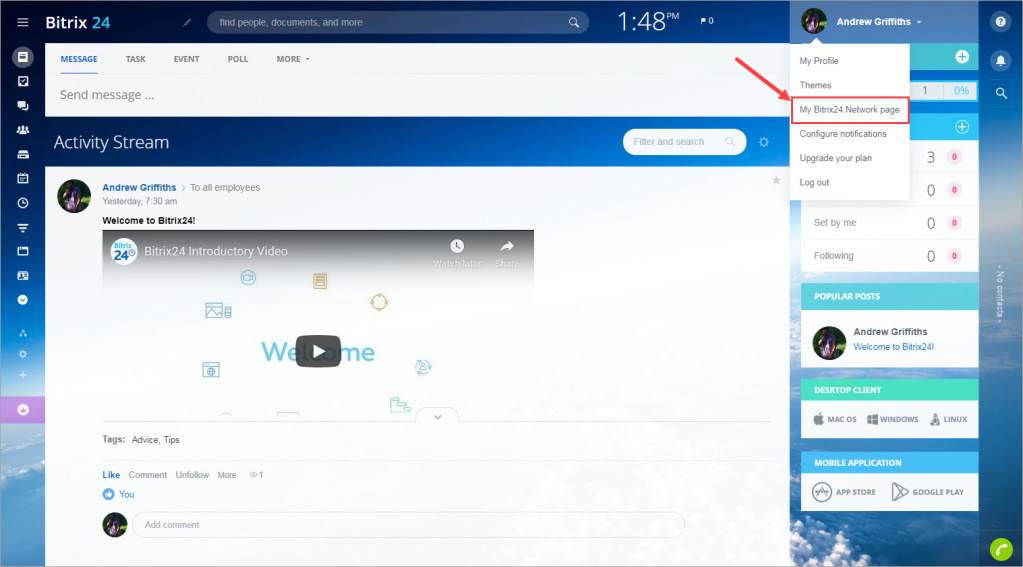Click the Bitrix 24 logo

tap(78, 22)
